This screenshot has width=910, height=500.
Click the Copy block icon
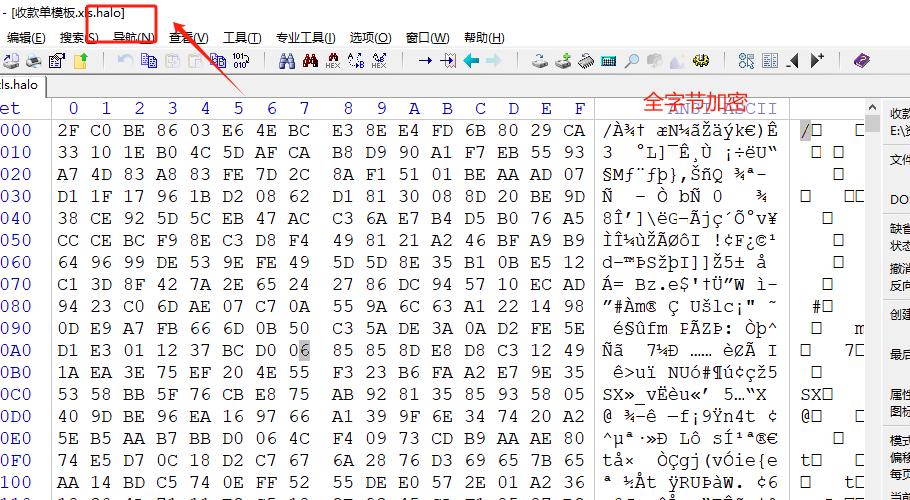pyautogui.click(x=149, y=61)
